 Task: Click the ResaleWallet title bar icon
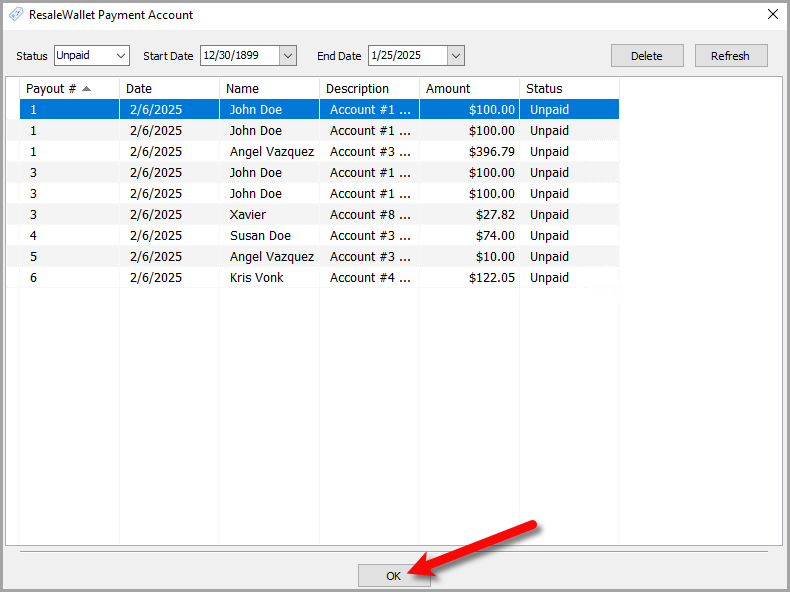click(16, 14)
